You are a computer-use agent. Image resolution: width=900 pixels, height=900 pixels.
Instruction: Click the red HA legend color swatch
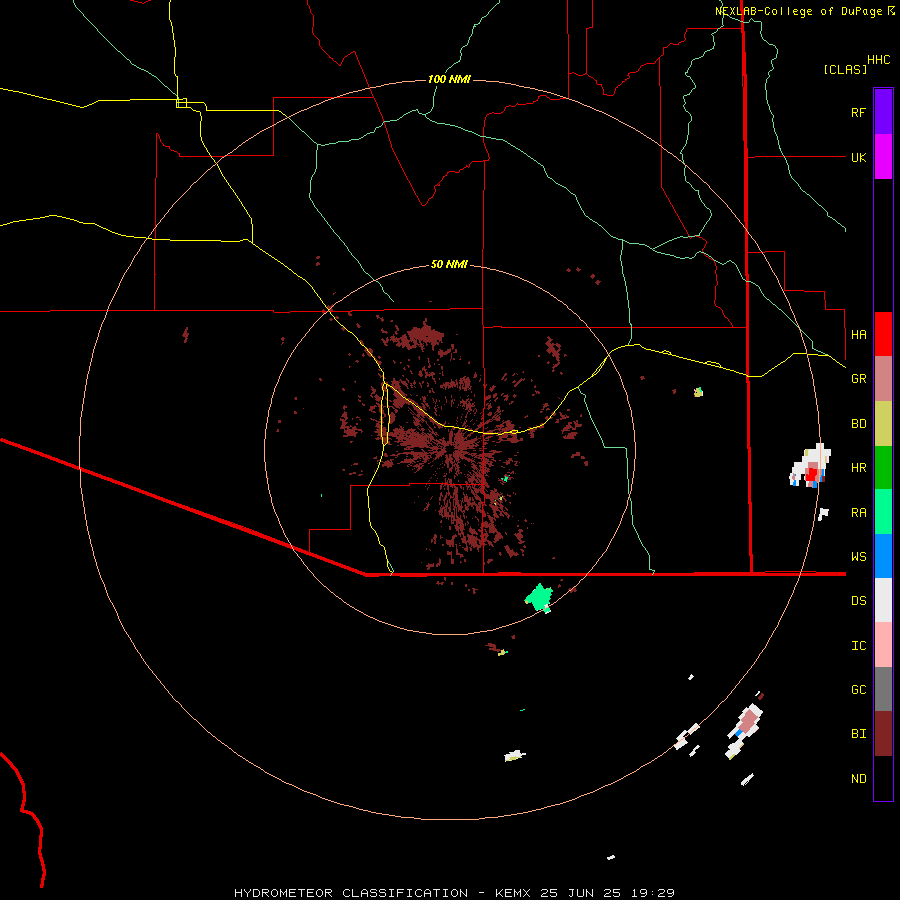point(883,334)
